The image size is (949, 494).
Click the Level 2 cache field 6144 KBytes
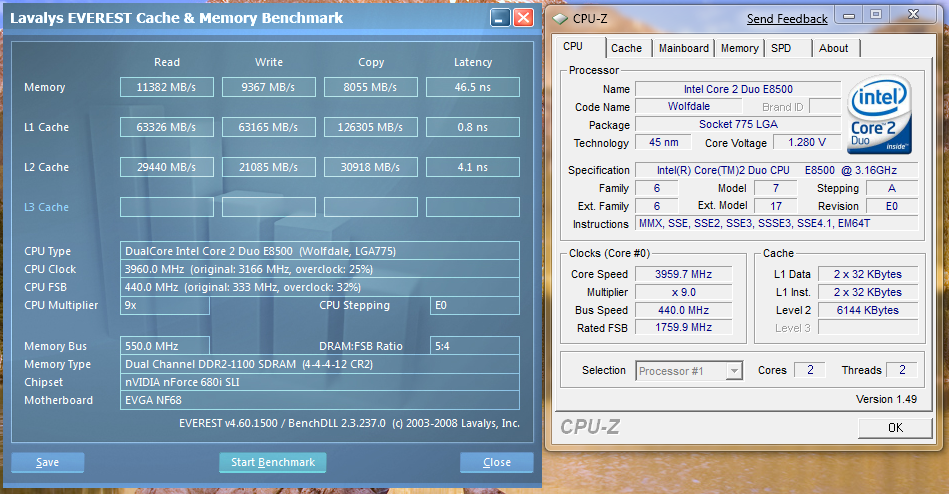pos(868,310)
